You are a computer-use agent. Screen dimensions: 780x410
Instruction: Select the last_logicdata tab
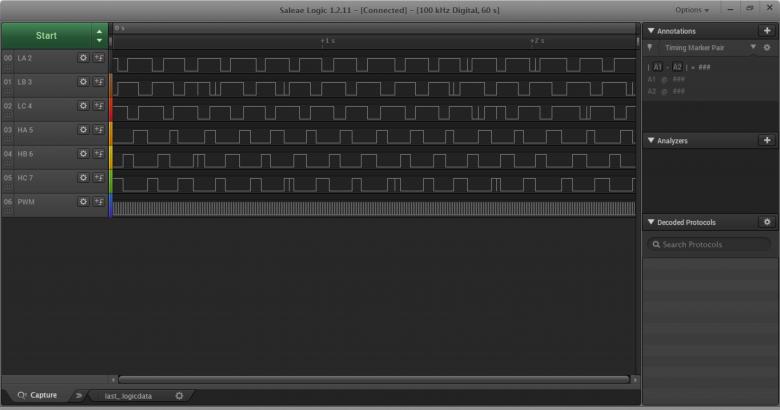(x=130, y=396)
